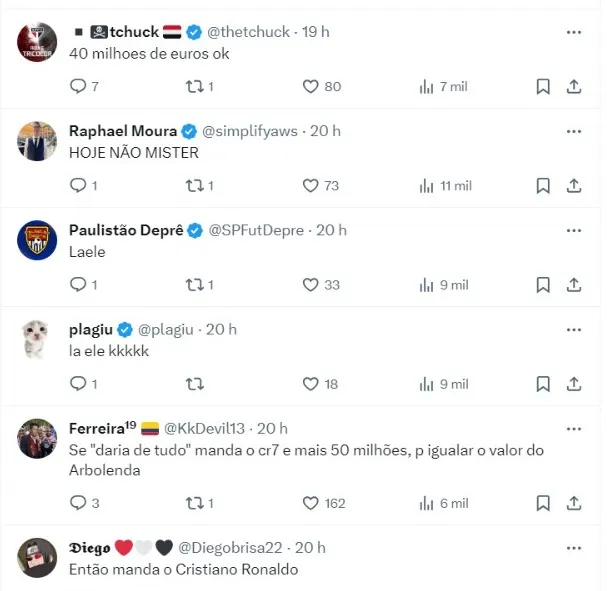The height and width of the screenshot is (591, 607).
Task: Open more options for Raphael Moura's tweet
Action: click(573, 131)
